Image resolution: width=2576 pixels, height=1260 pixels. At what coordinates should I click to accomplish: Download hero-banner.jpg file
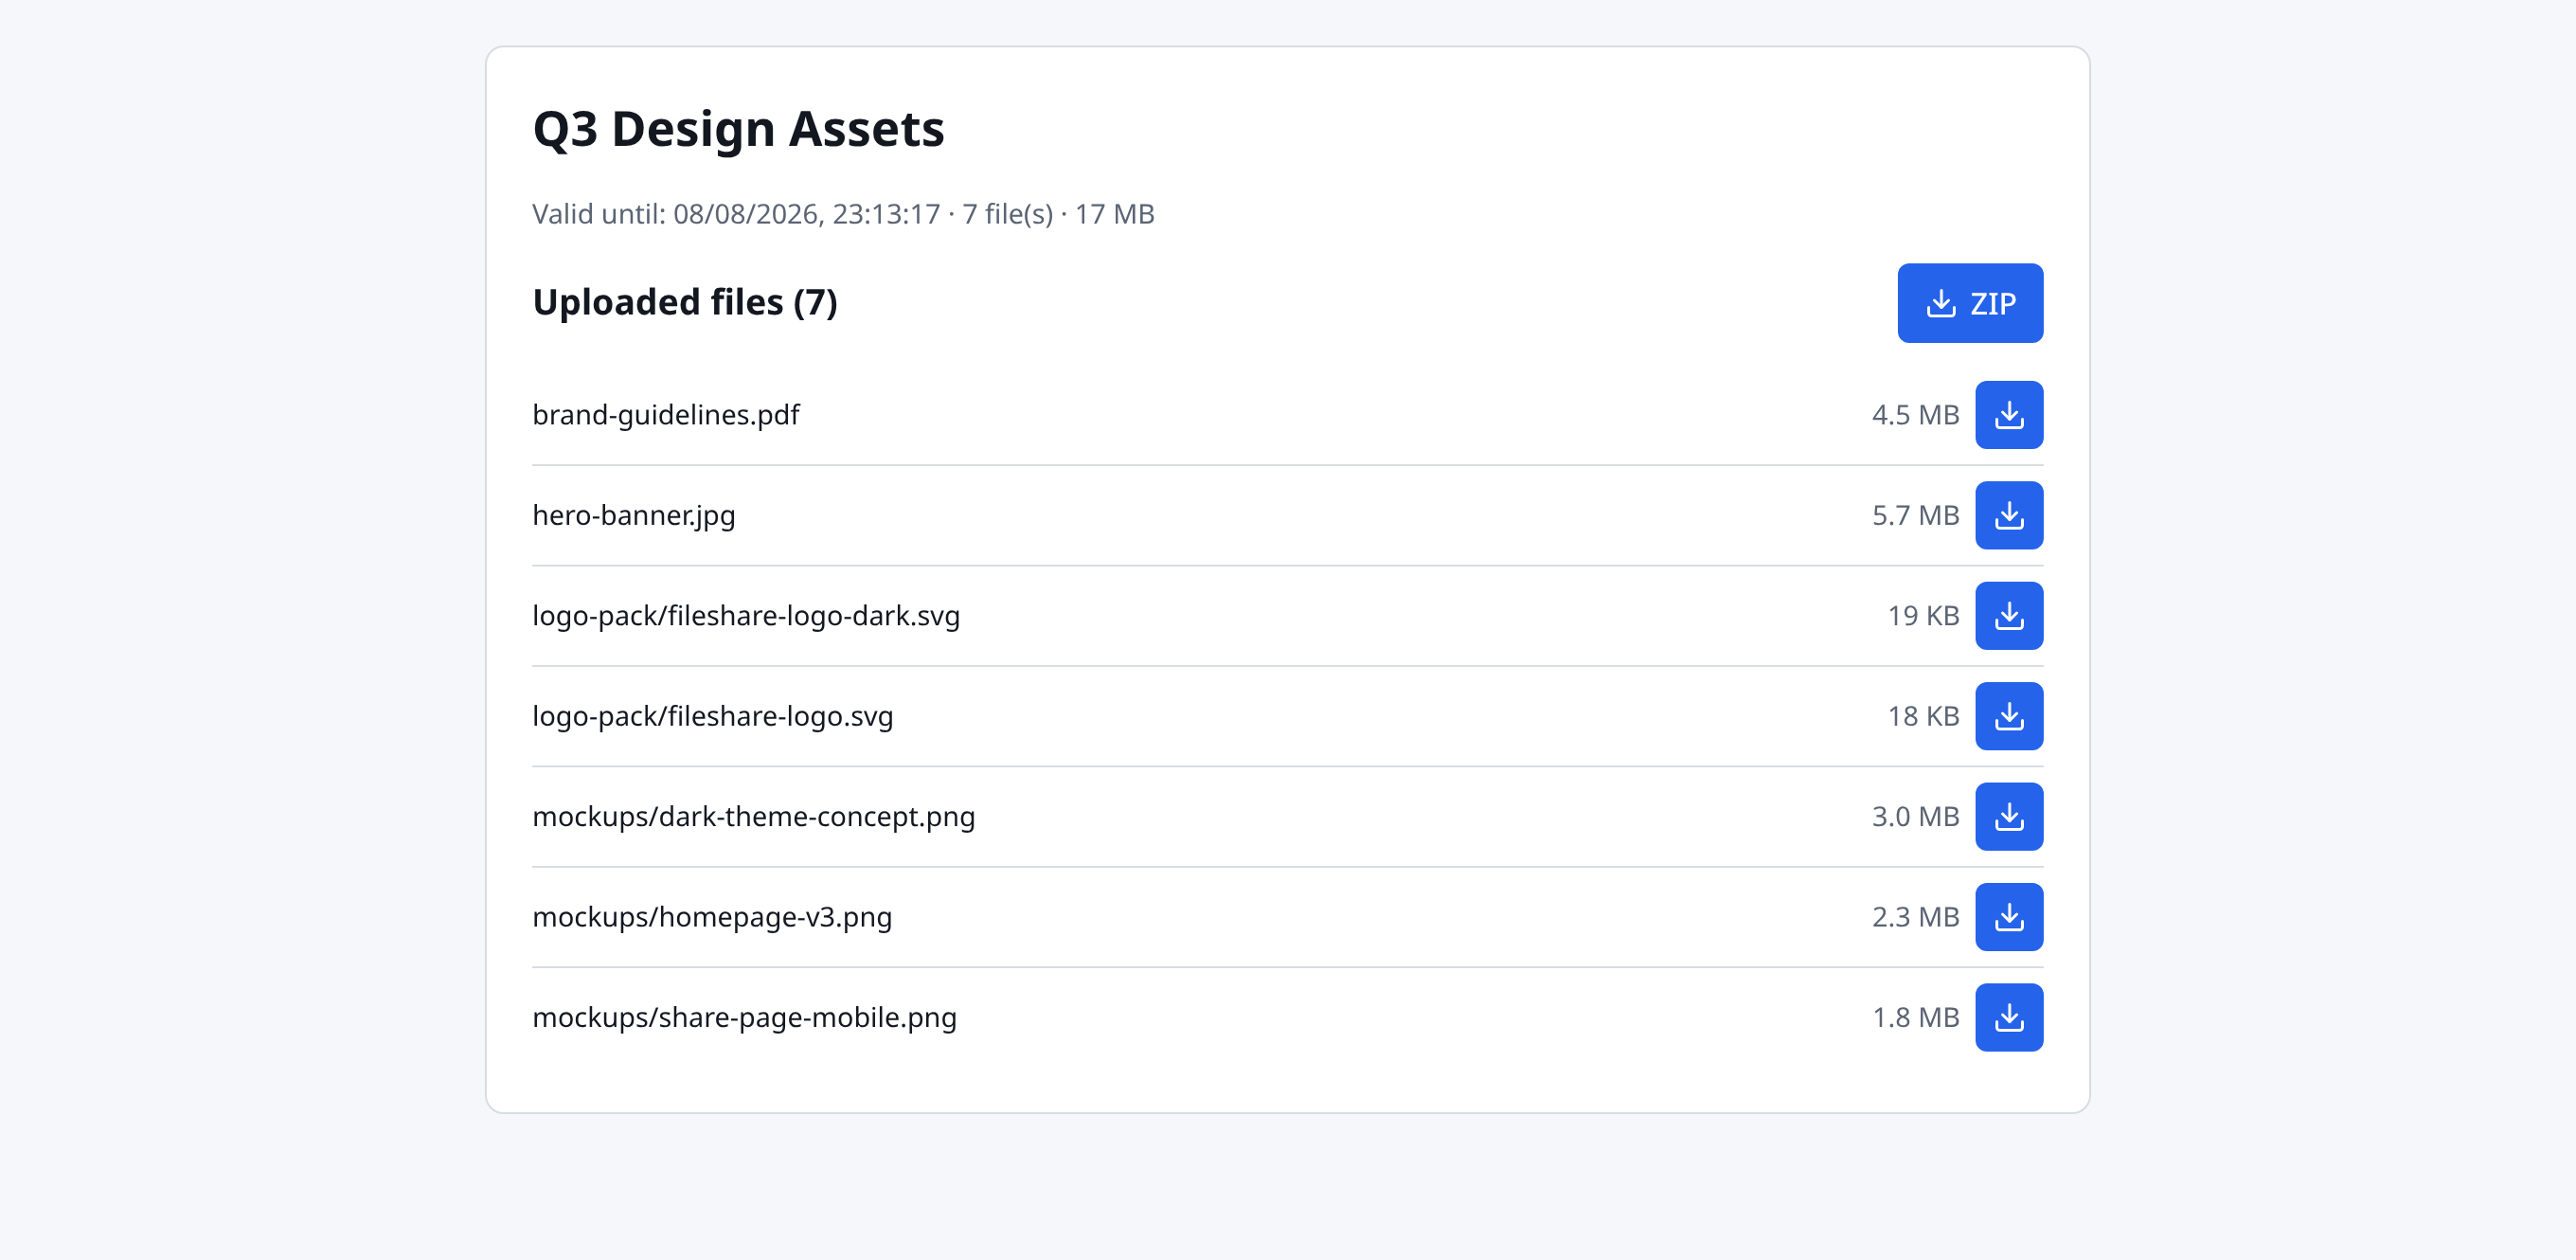tap(2009, 516)
